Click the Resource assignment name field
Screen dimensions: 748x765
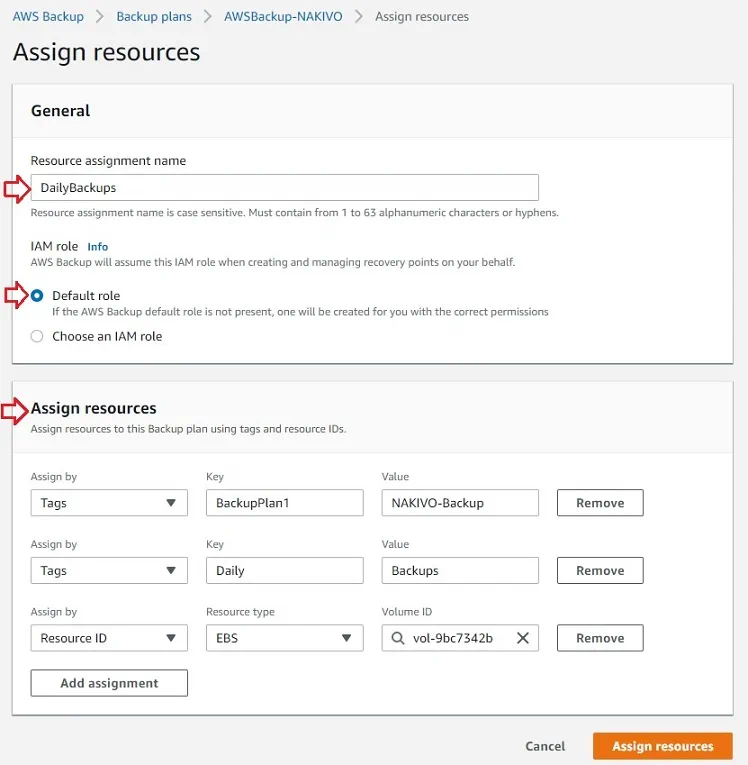pos(285,188)
